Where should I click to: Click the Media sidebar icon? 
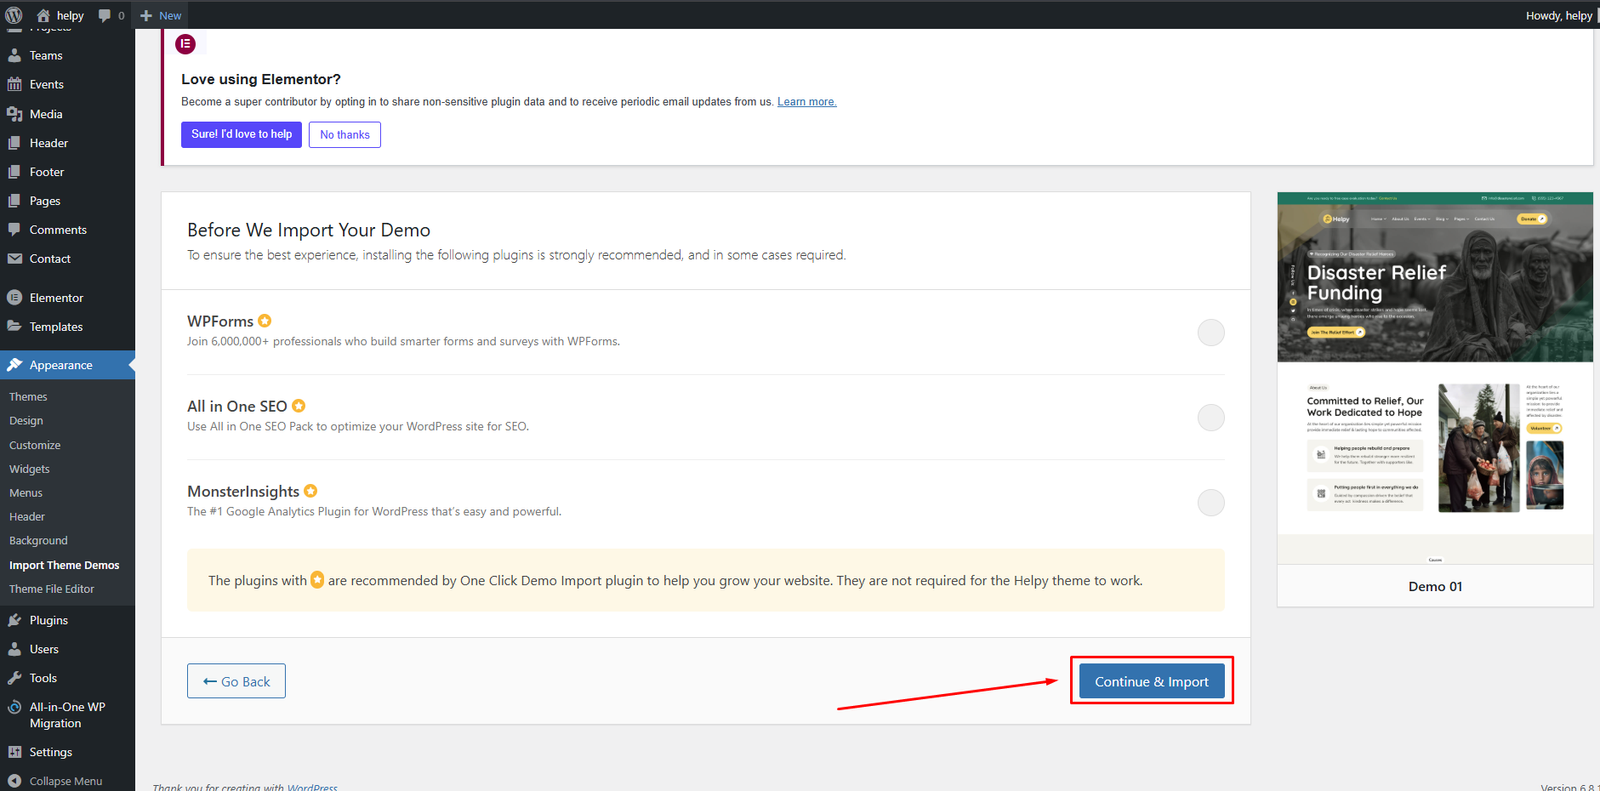click(x=15, y=113)
